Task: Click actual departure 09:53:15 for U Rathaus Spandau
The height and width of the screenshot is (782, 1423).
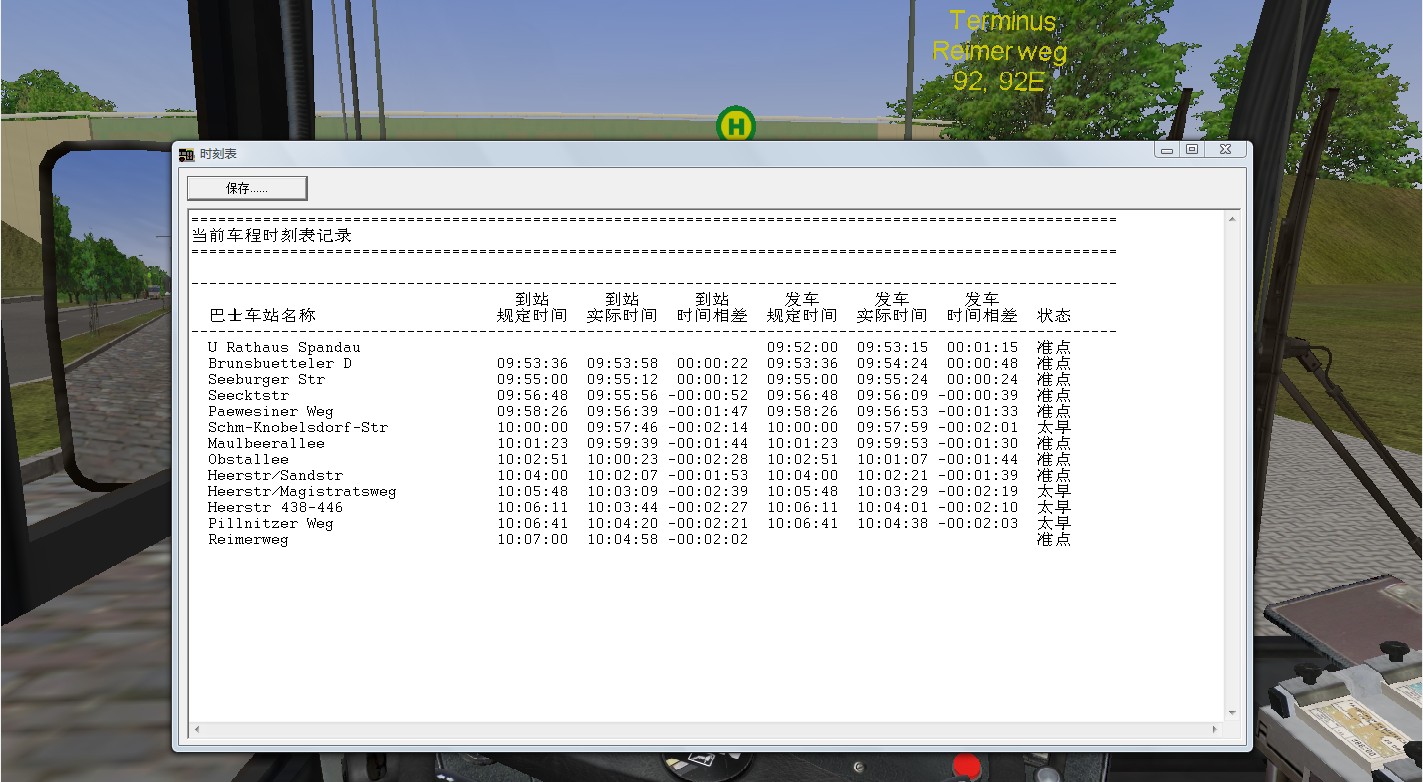Action: coord(892,347)
